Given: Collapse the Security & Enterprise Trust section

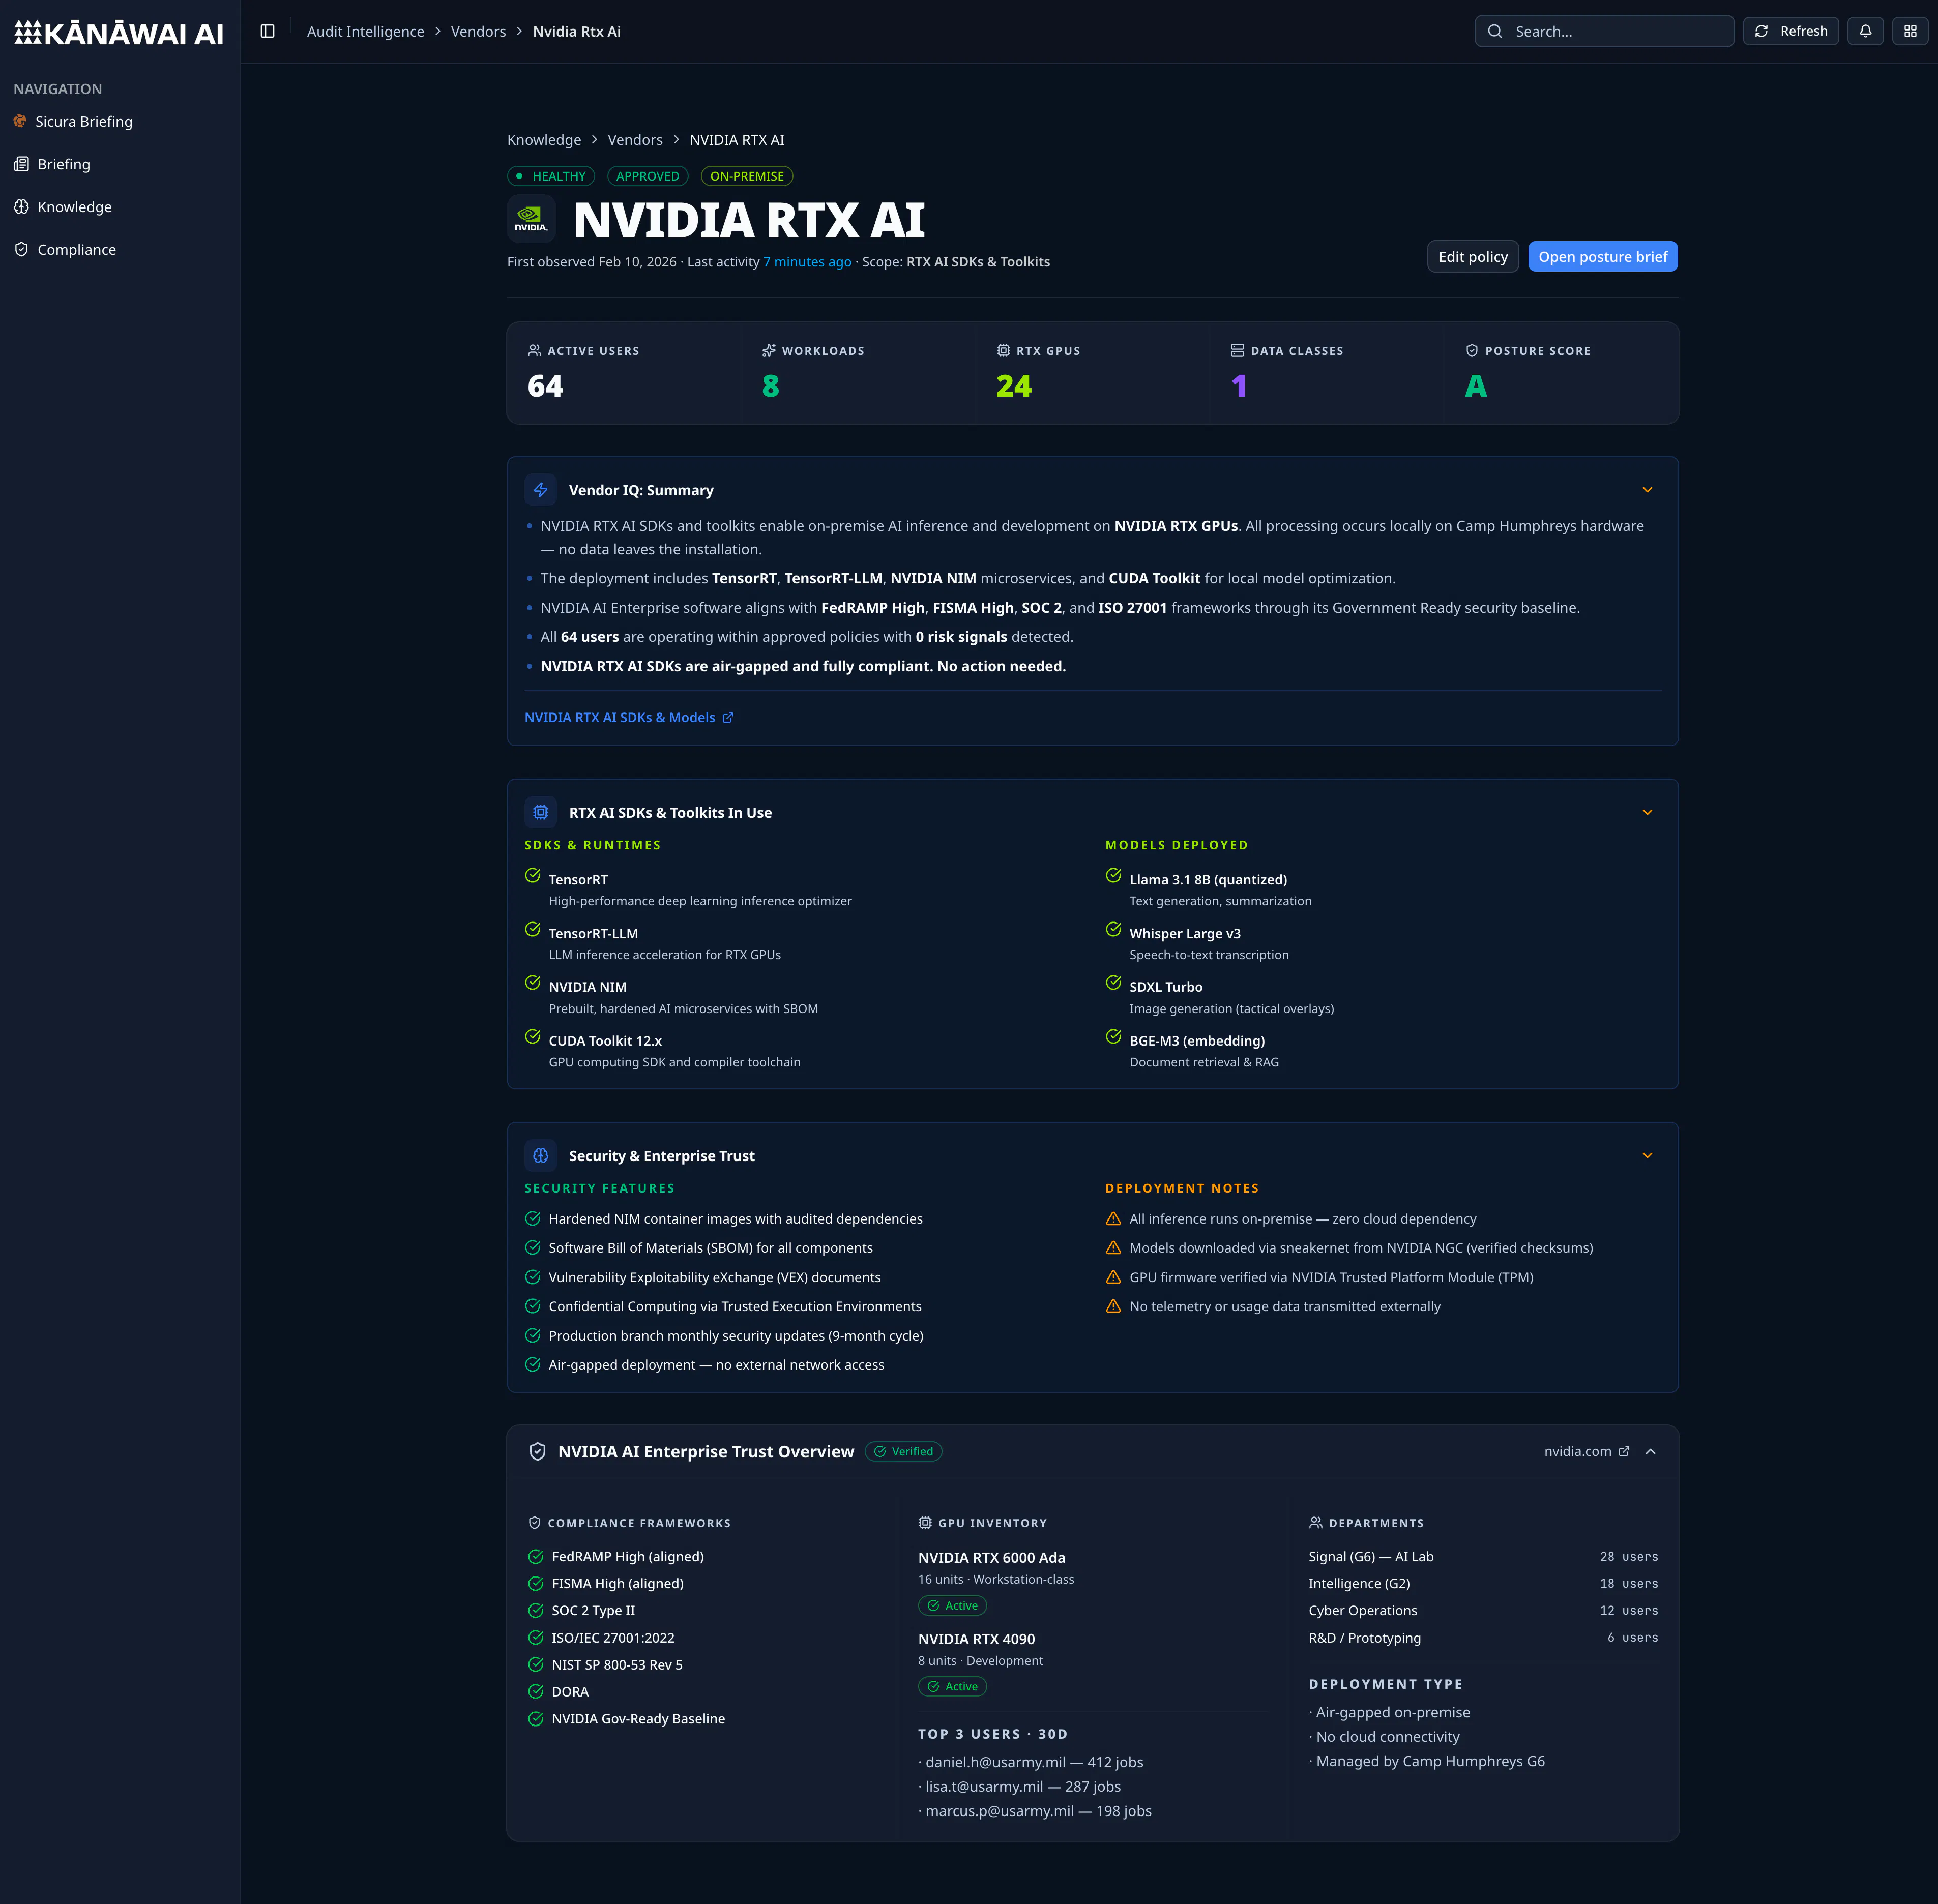Looking at the screenshot, I should [1648, 1155].
